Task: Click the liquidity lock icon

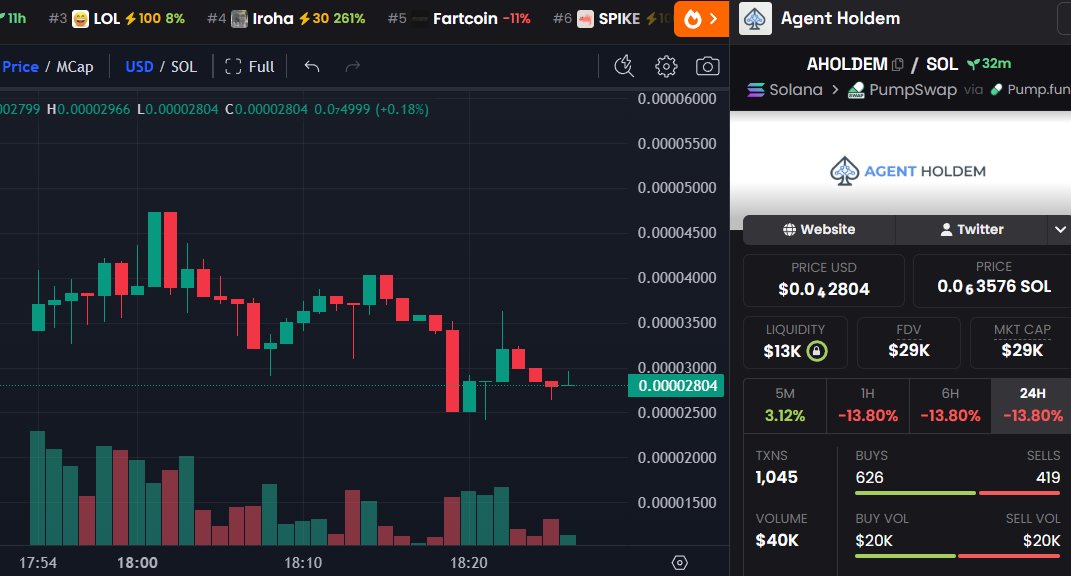Action: coord(817,351)
